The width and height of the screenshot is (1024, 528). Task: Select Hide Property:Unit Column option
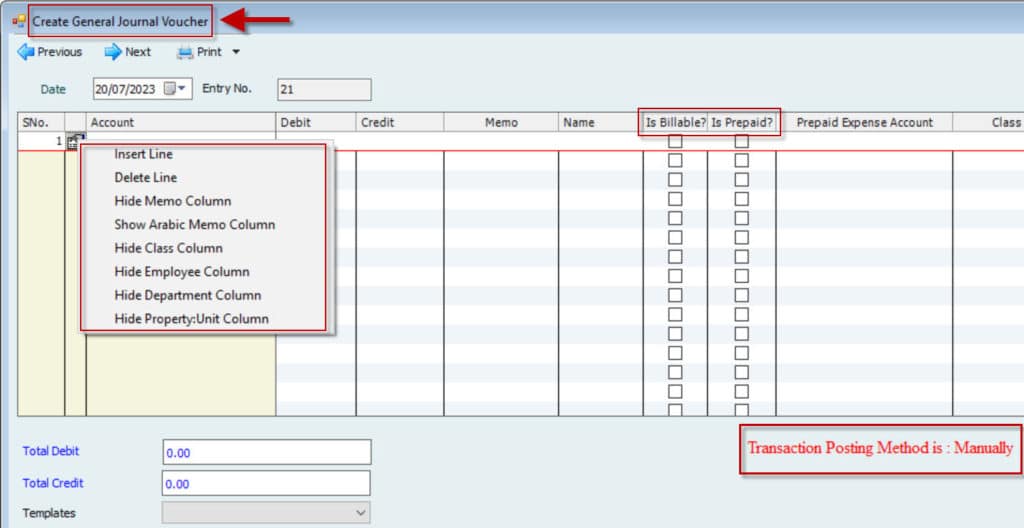click(x=191, y=319)
